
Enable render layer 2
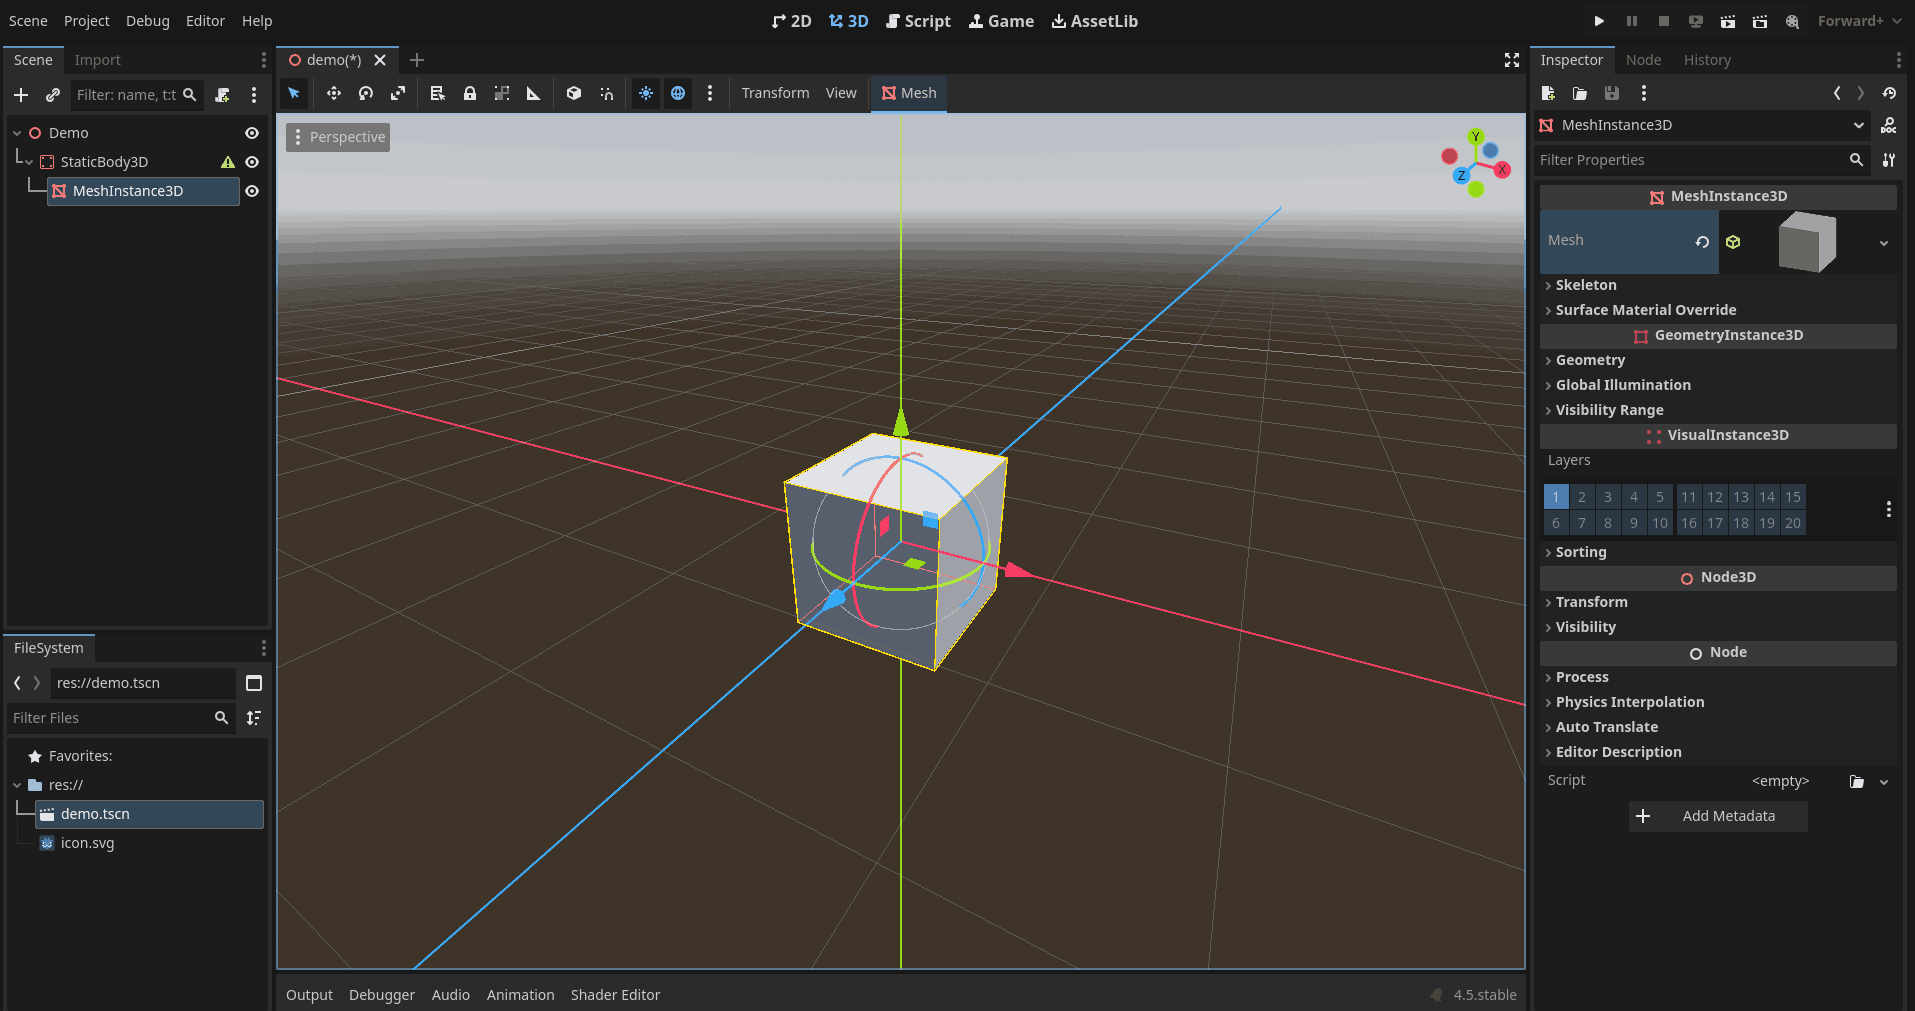[x=1582, y=497]
